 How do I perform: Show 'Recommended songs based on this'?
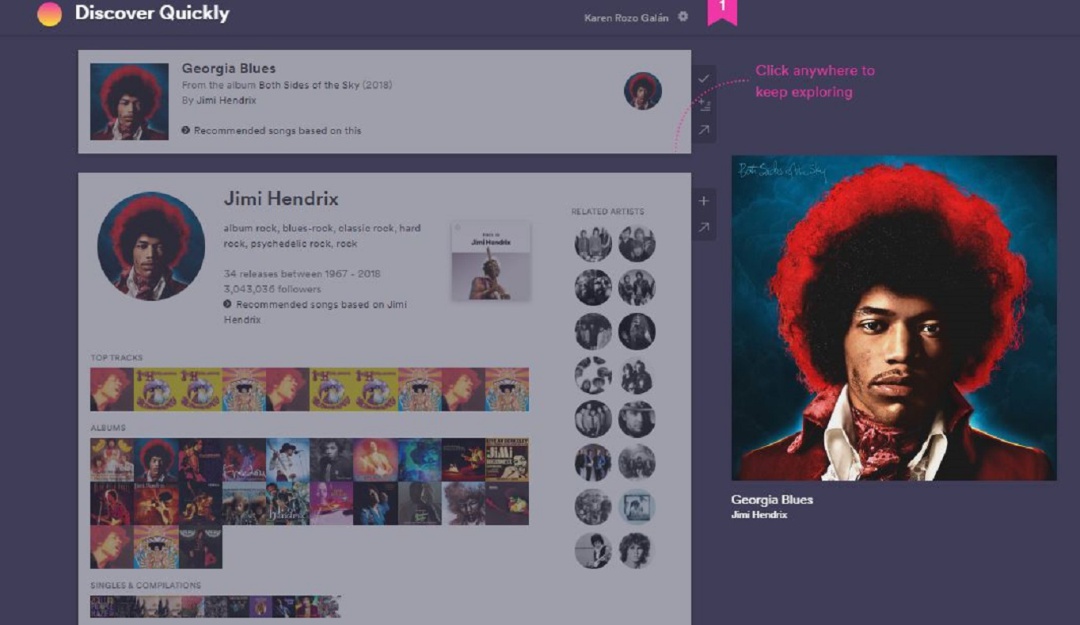coord(277,130)
